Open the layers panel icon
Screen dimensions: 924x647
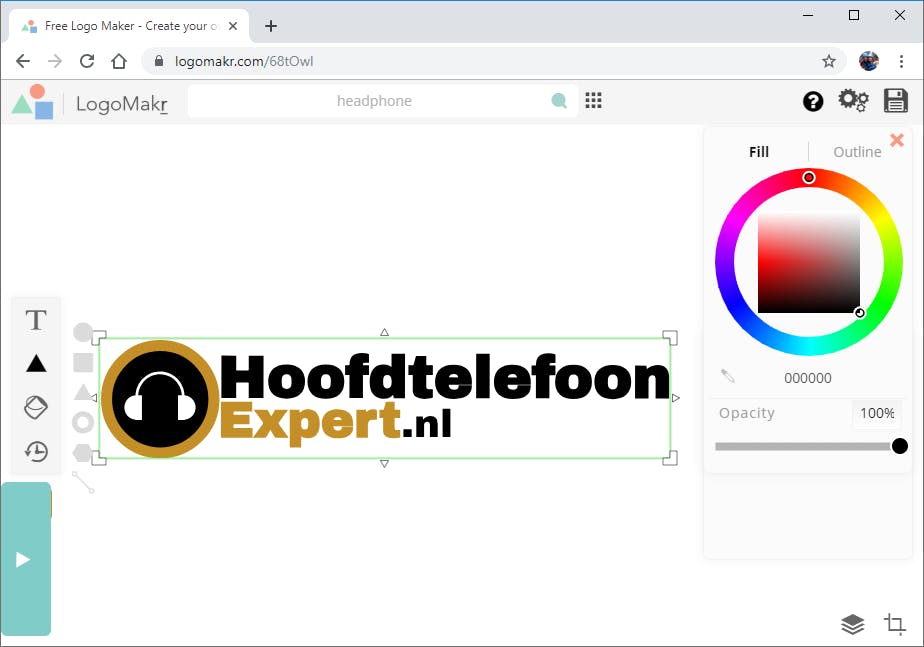(x=852, y=624)
